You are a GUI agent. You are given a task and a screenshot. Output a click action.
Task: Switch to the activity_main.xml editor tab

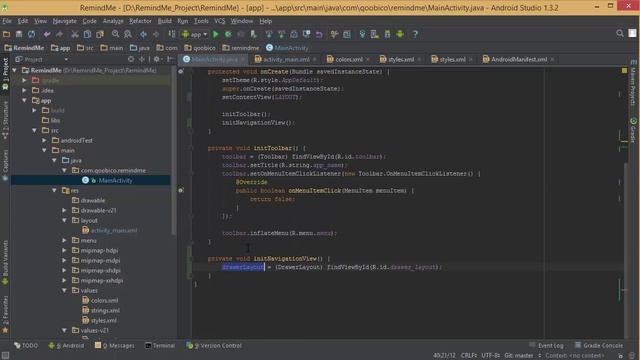click(286, 59)
